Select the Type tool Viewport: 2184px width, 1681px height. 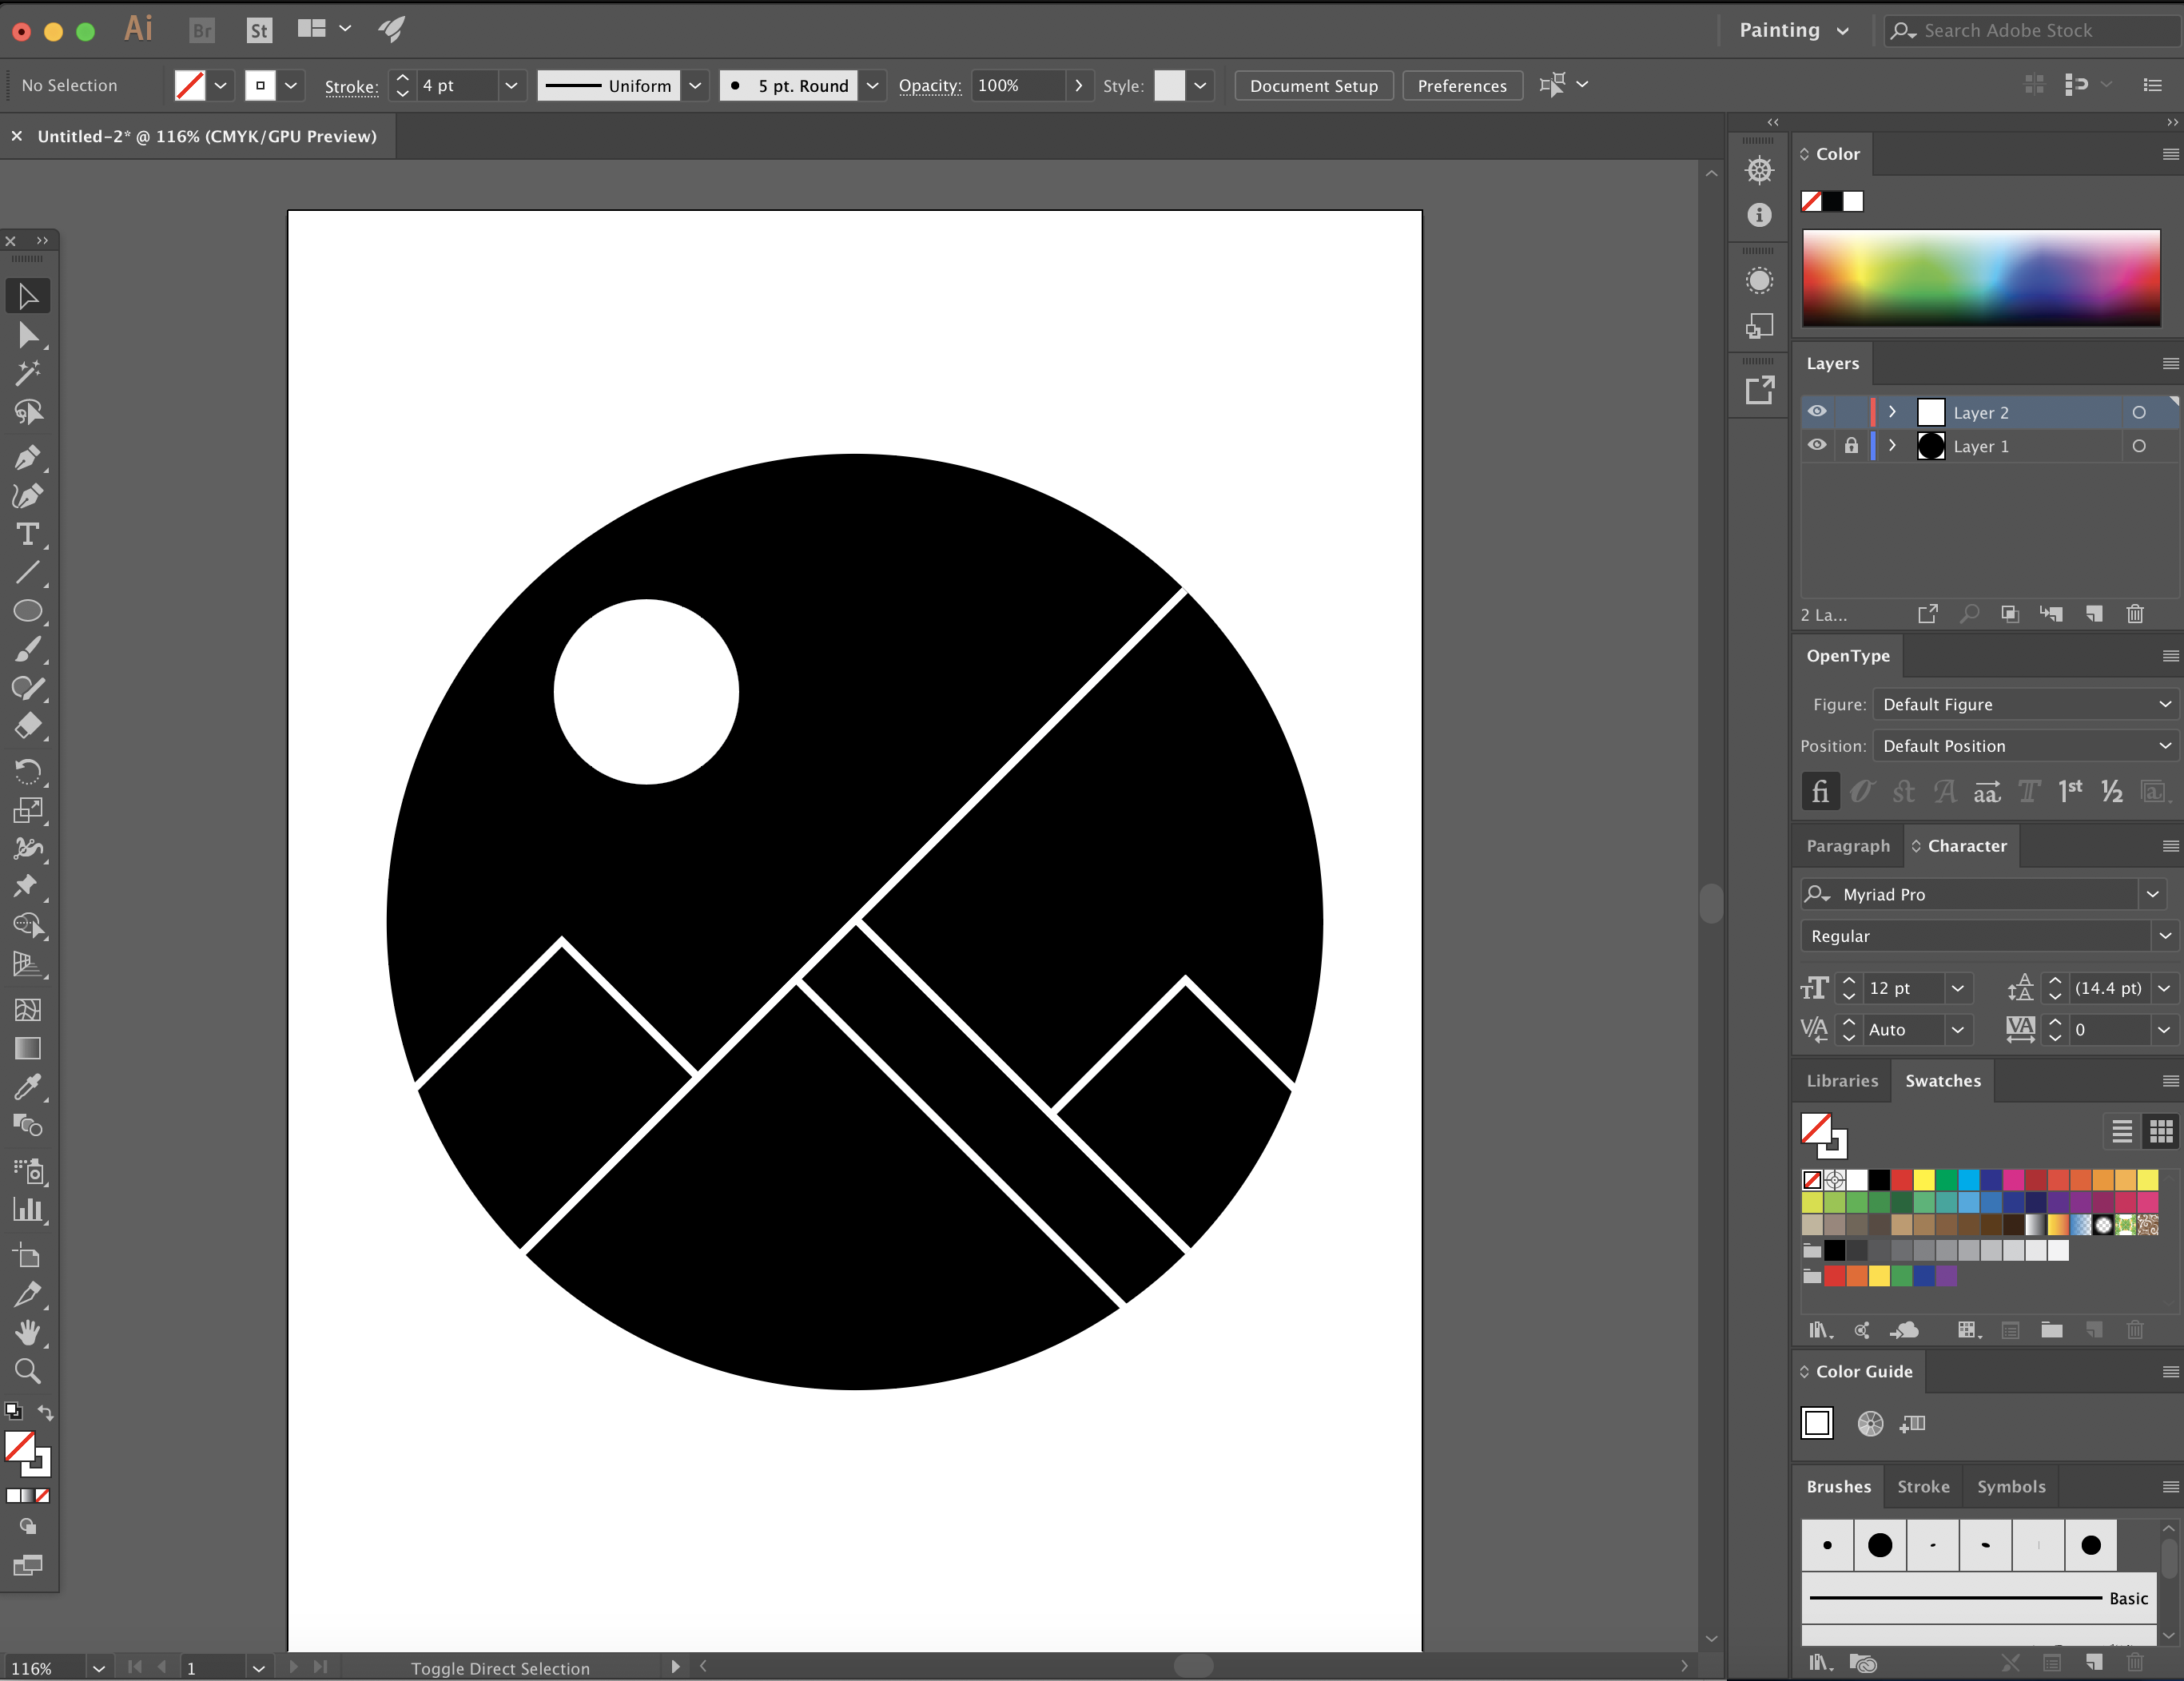click(x=28, y=535)
